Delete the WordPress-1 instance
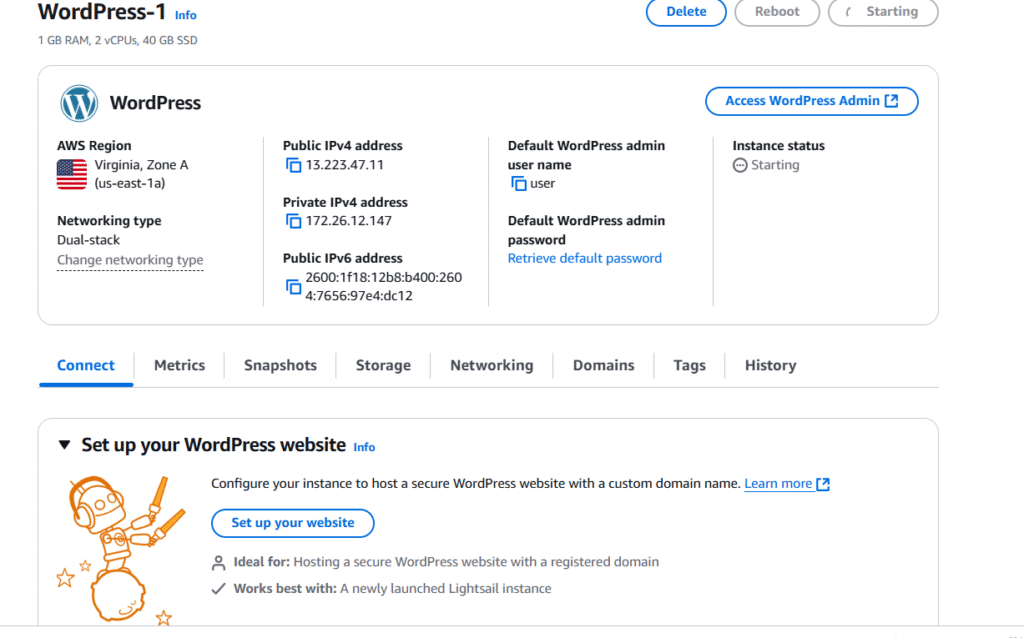This screenshot has height=638, width=1024. [686, 12]
